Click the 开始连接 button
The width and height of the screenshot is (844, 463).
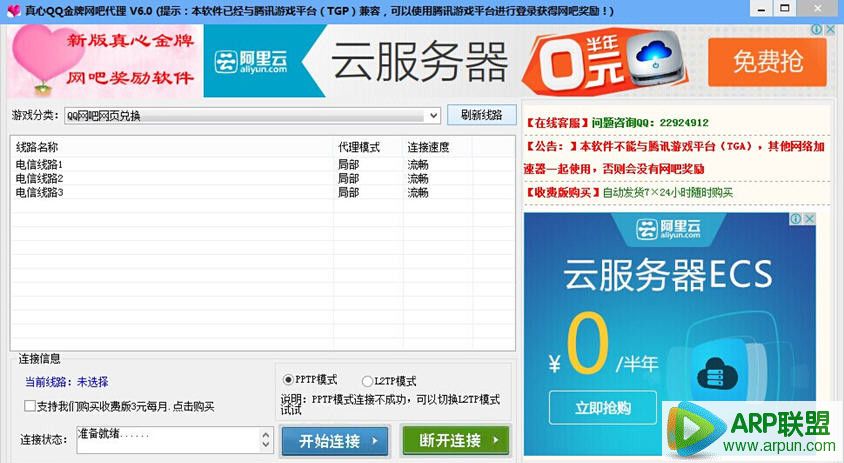coord(335,441)
